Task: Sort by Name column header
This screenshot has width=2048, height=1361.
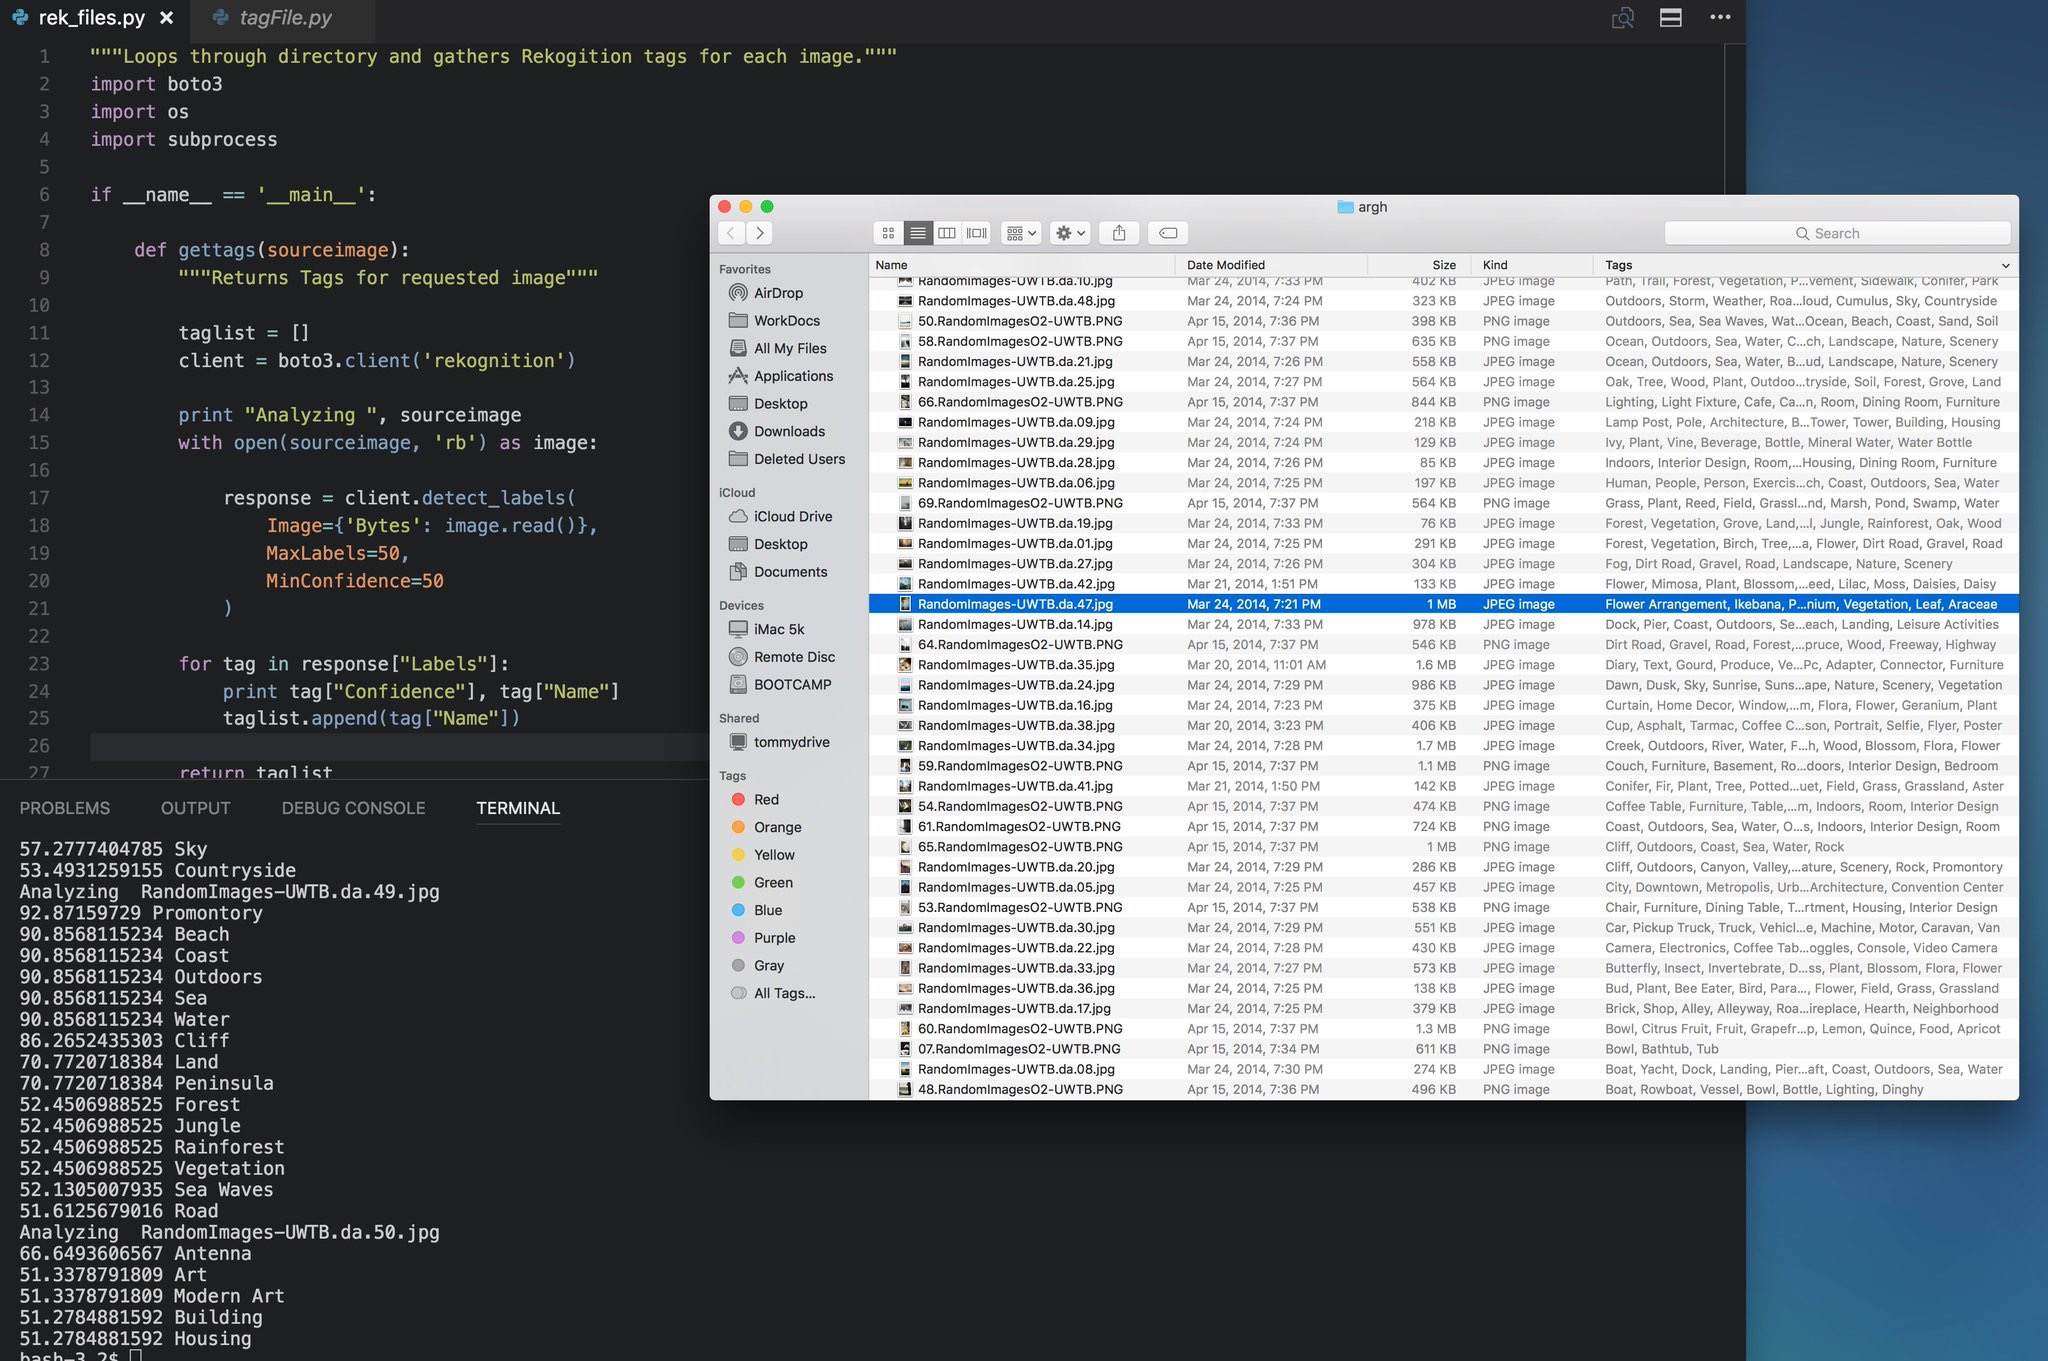Action: pyautogui.click(x=1021, y=265)
